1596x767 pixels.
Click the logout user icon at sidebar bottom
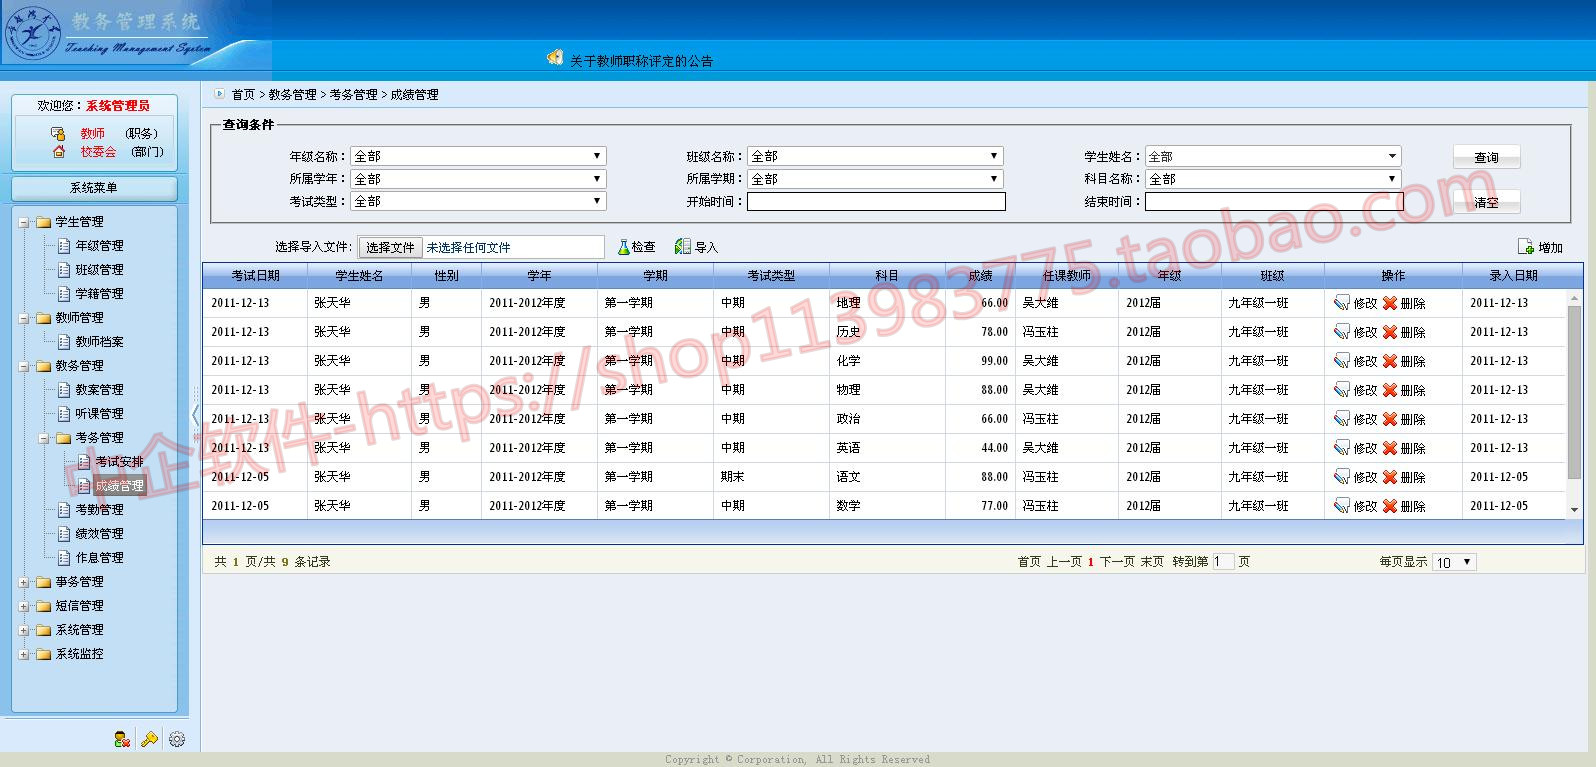[122, 739]
